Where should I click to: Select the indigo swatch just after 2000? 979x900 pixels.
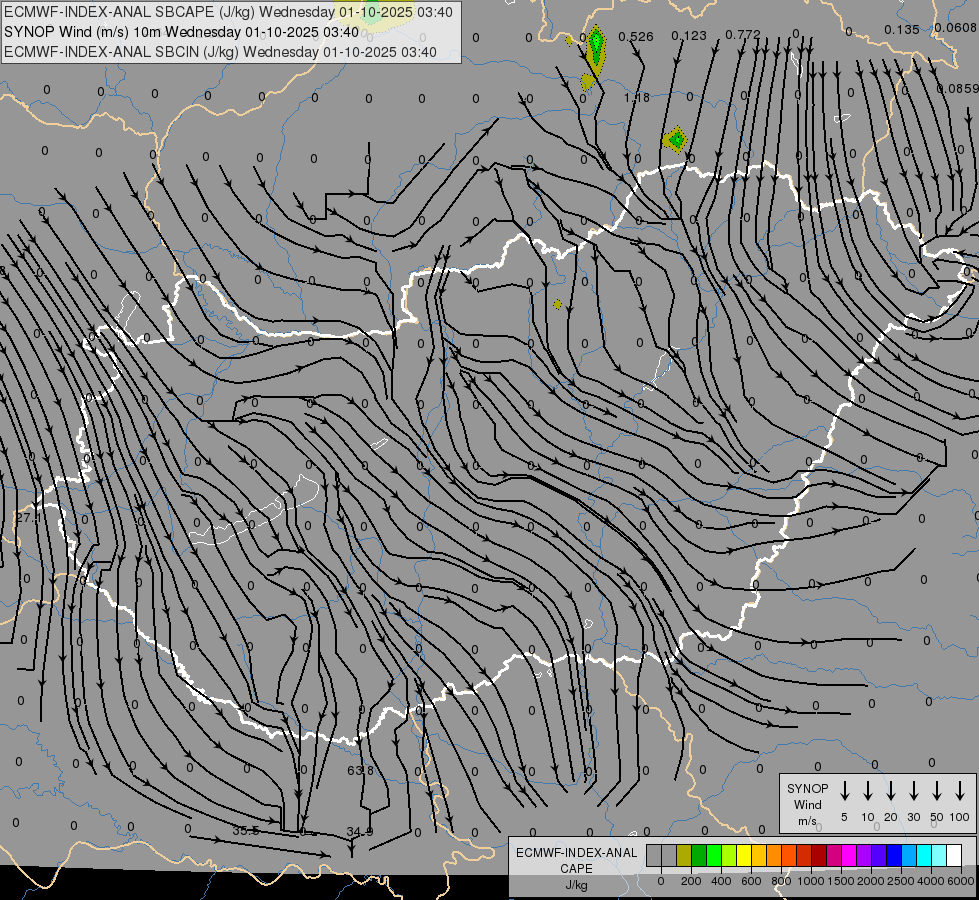tap(878, 855)
